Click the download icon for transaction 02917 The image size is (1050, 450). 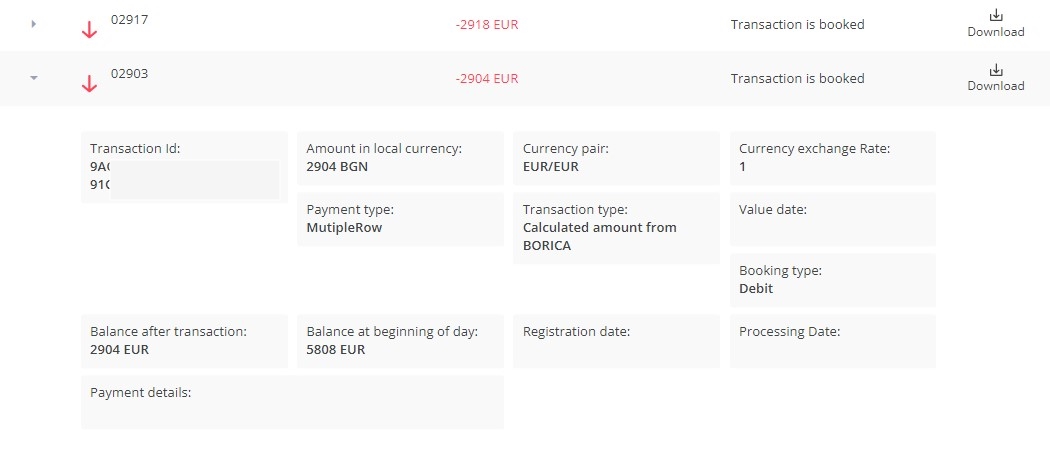[x=995, y=15]
